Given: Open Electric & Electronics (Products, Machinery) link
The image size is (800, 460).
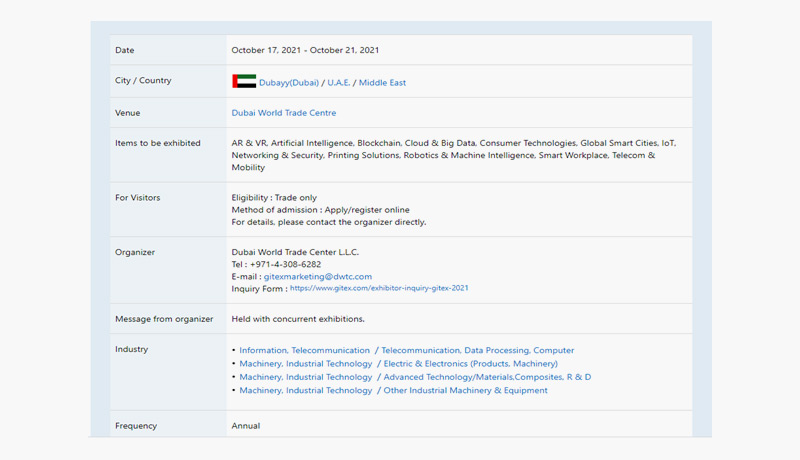Looking at the screenshot, I should tap(470, 364).
